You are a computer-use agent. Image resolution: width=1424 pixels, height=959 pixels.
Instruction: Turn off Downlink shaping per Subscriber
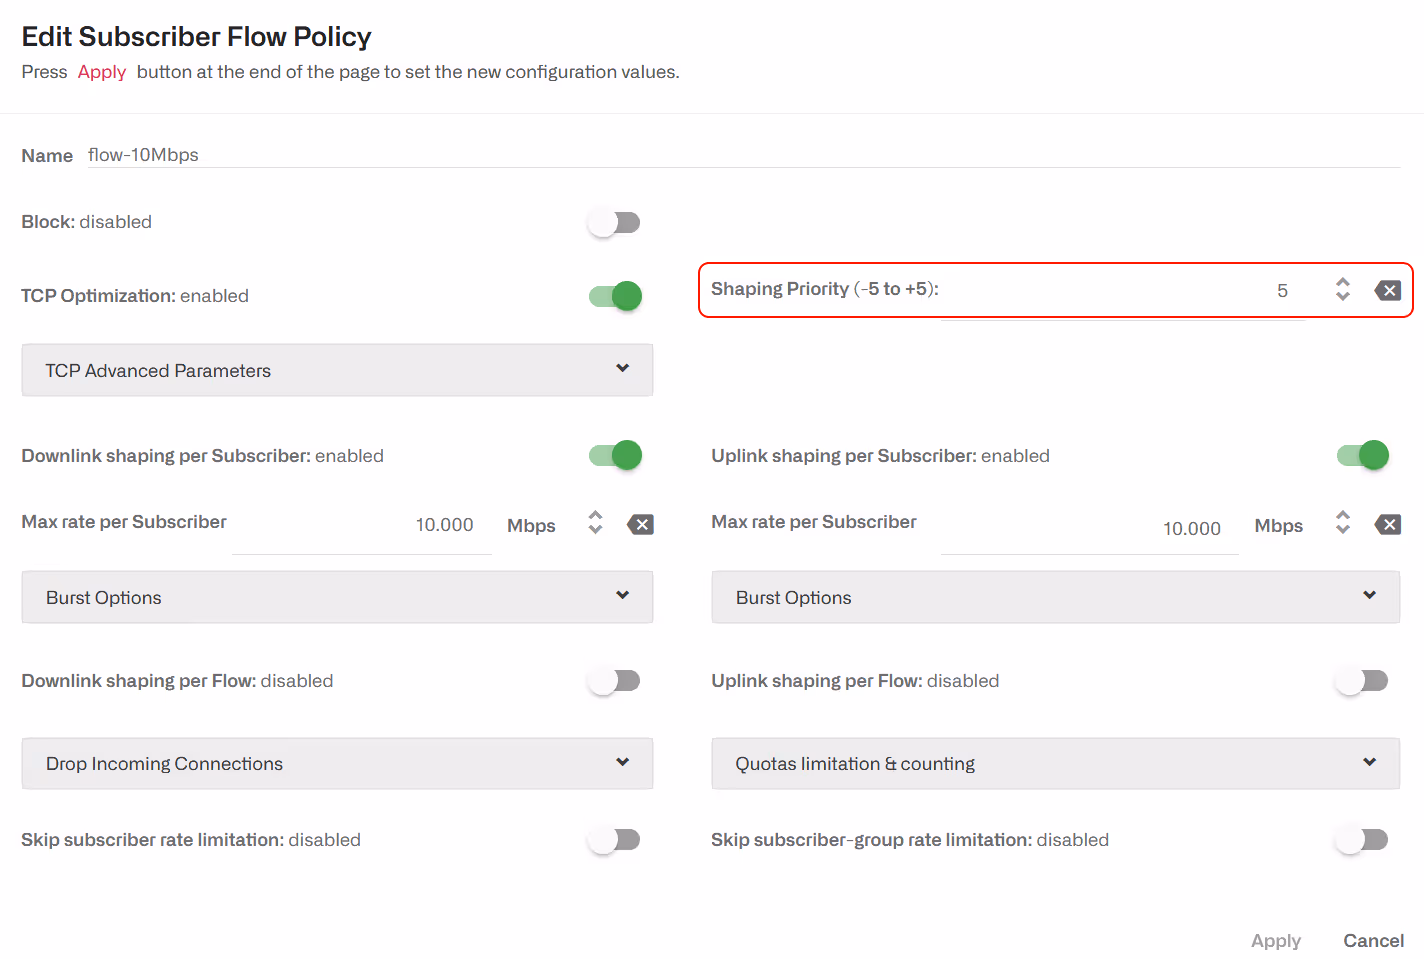(x=614, y=456)
